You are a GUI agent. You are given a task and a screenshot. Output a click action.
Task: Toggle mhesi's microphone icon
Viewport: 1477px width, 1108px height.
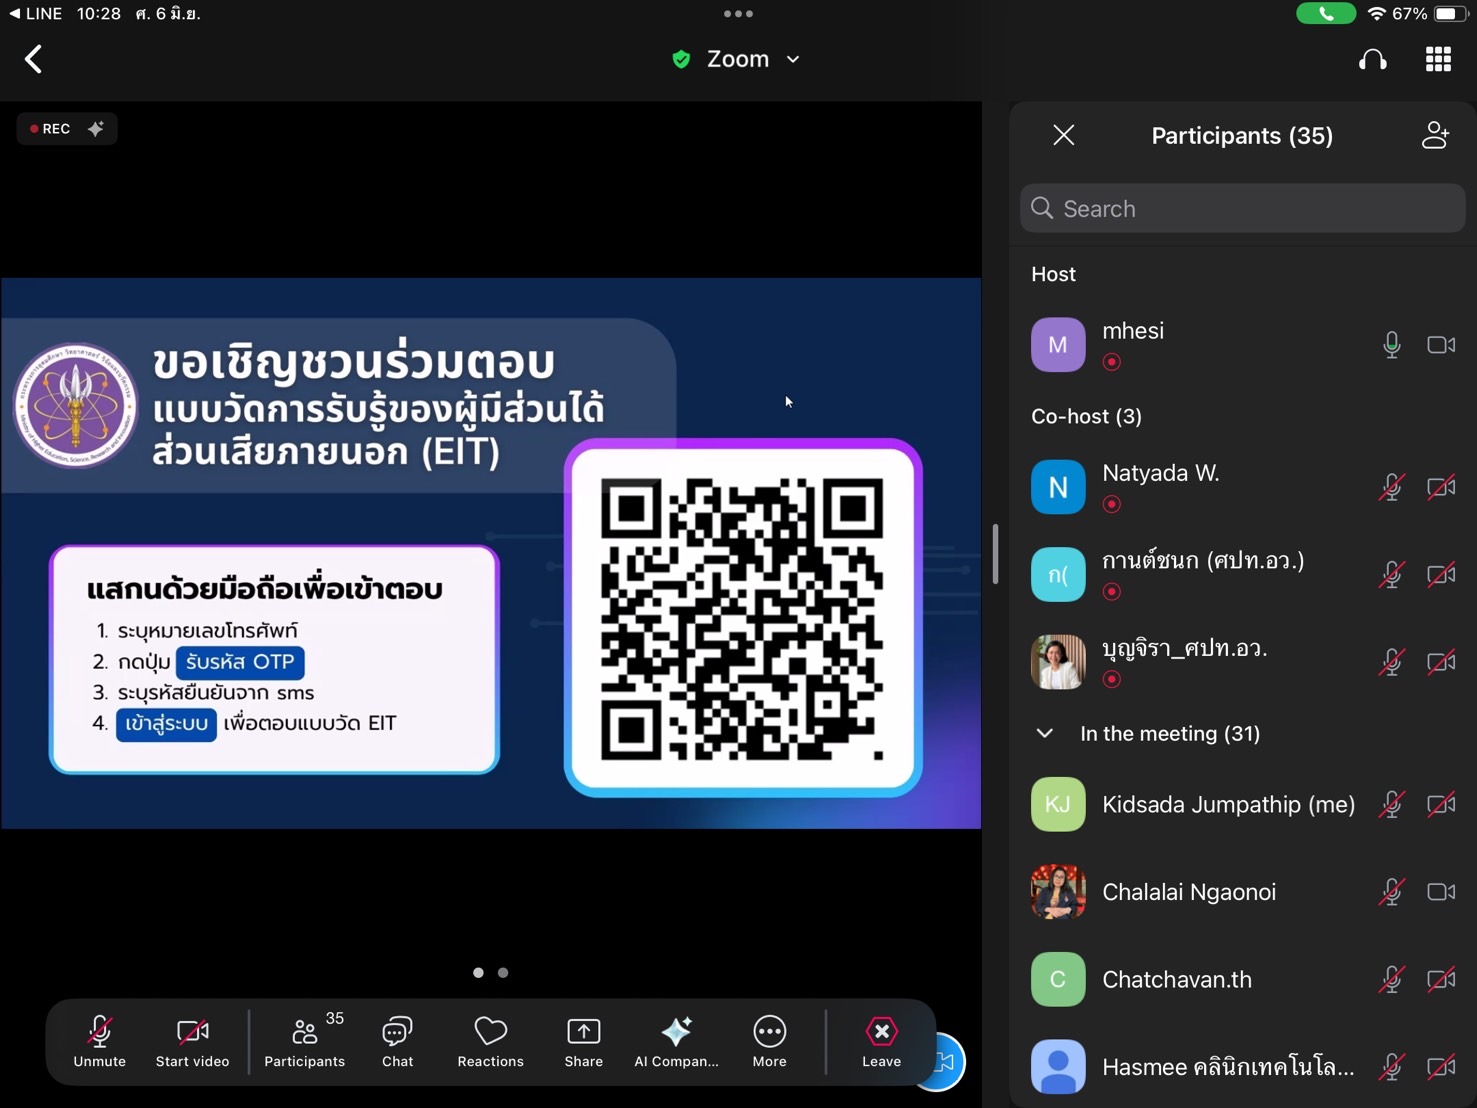(x=1391, y=345)
